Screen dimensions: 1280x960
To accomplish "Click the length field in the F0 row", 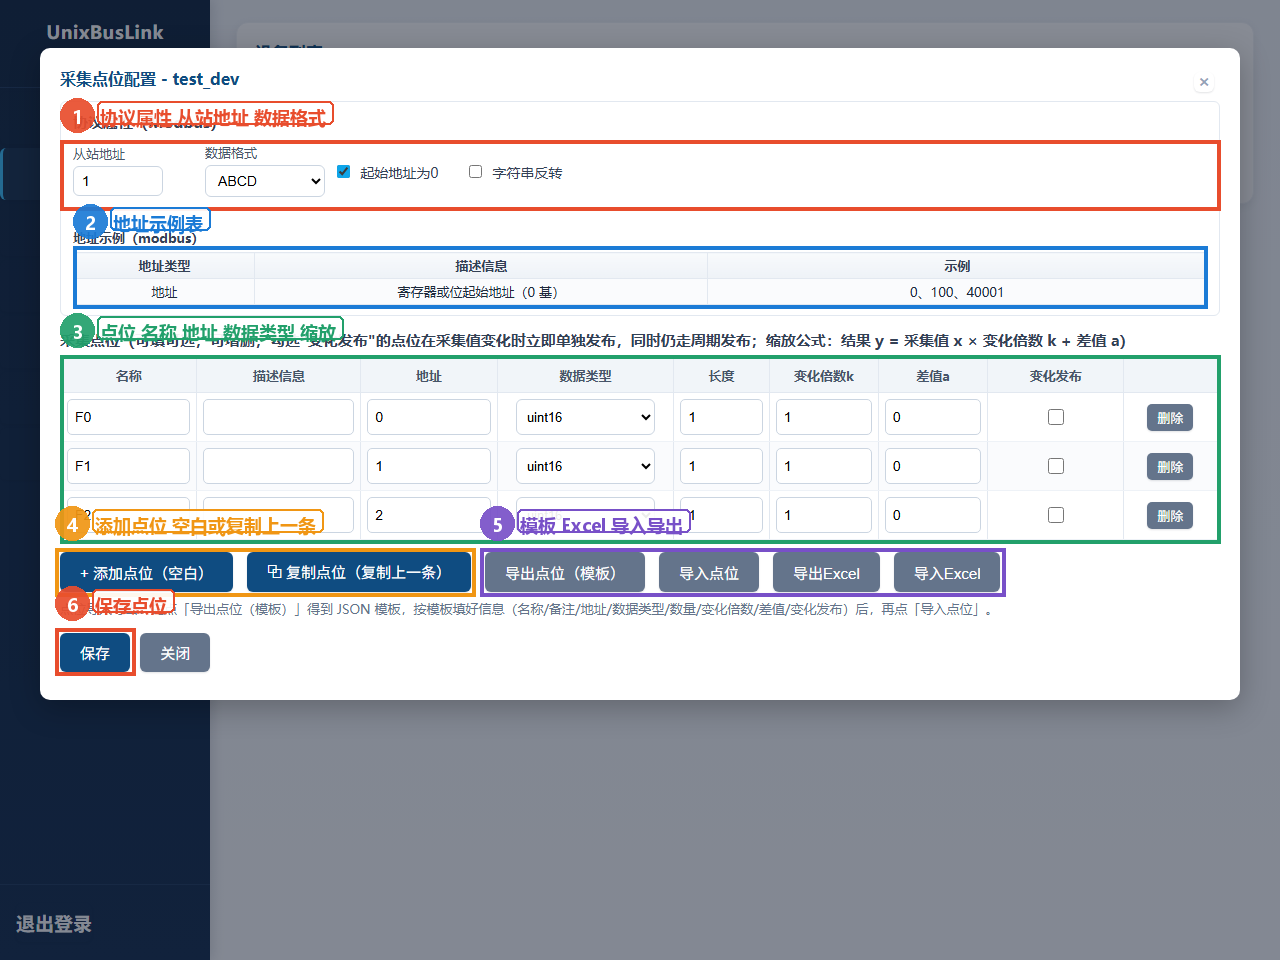I will 721,417.
